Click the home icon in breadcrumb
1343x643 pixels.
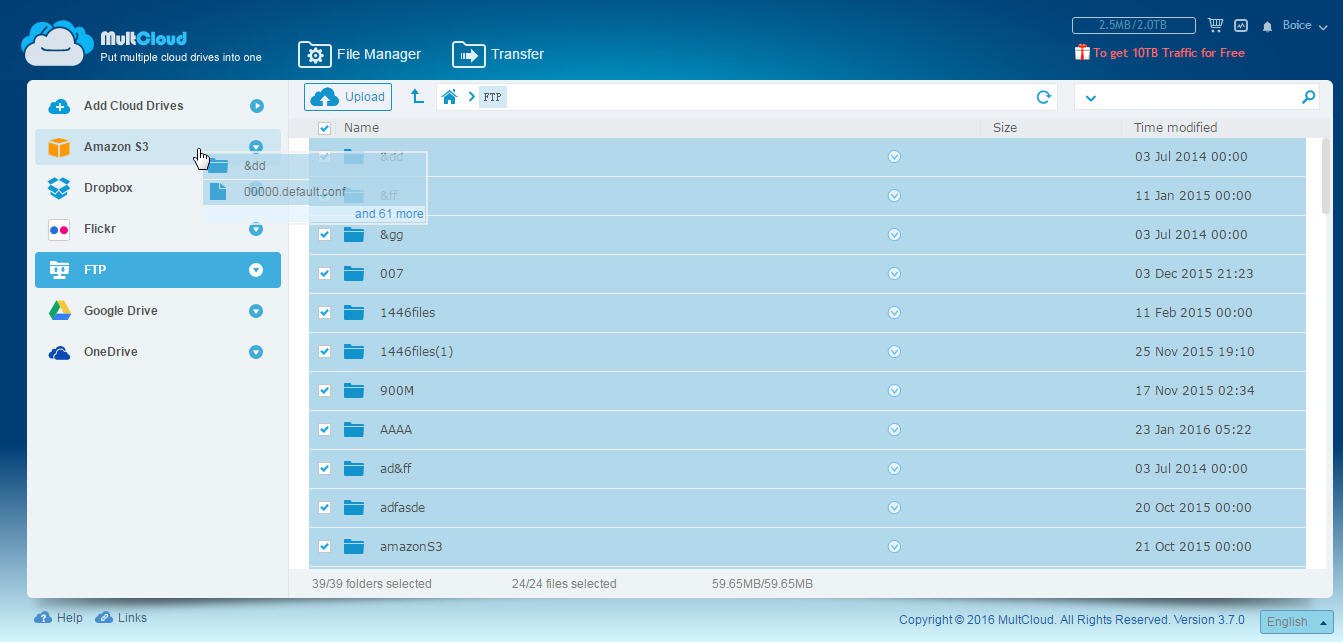coord(449,97)
